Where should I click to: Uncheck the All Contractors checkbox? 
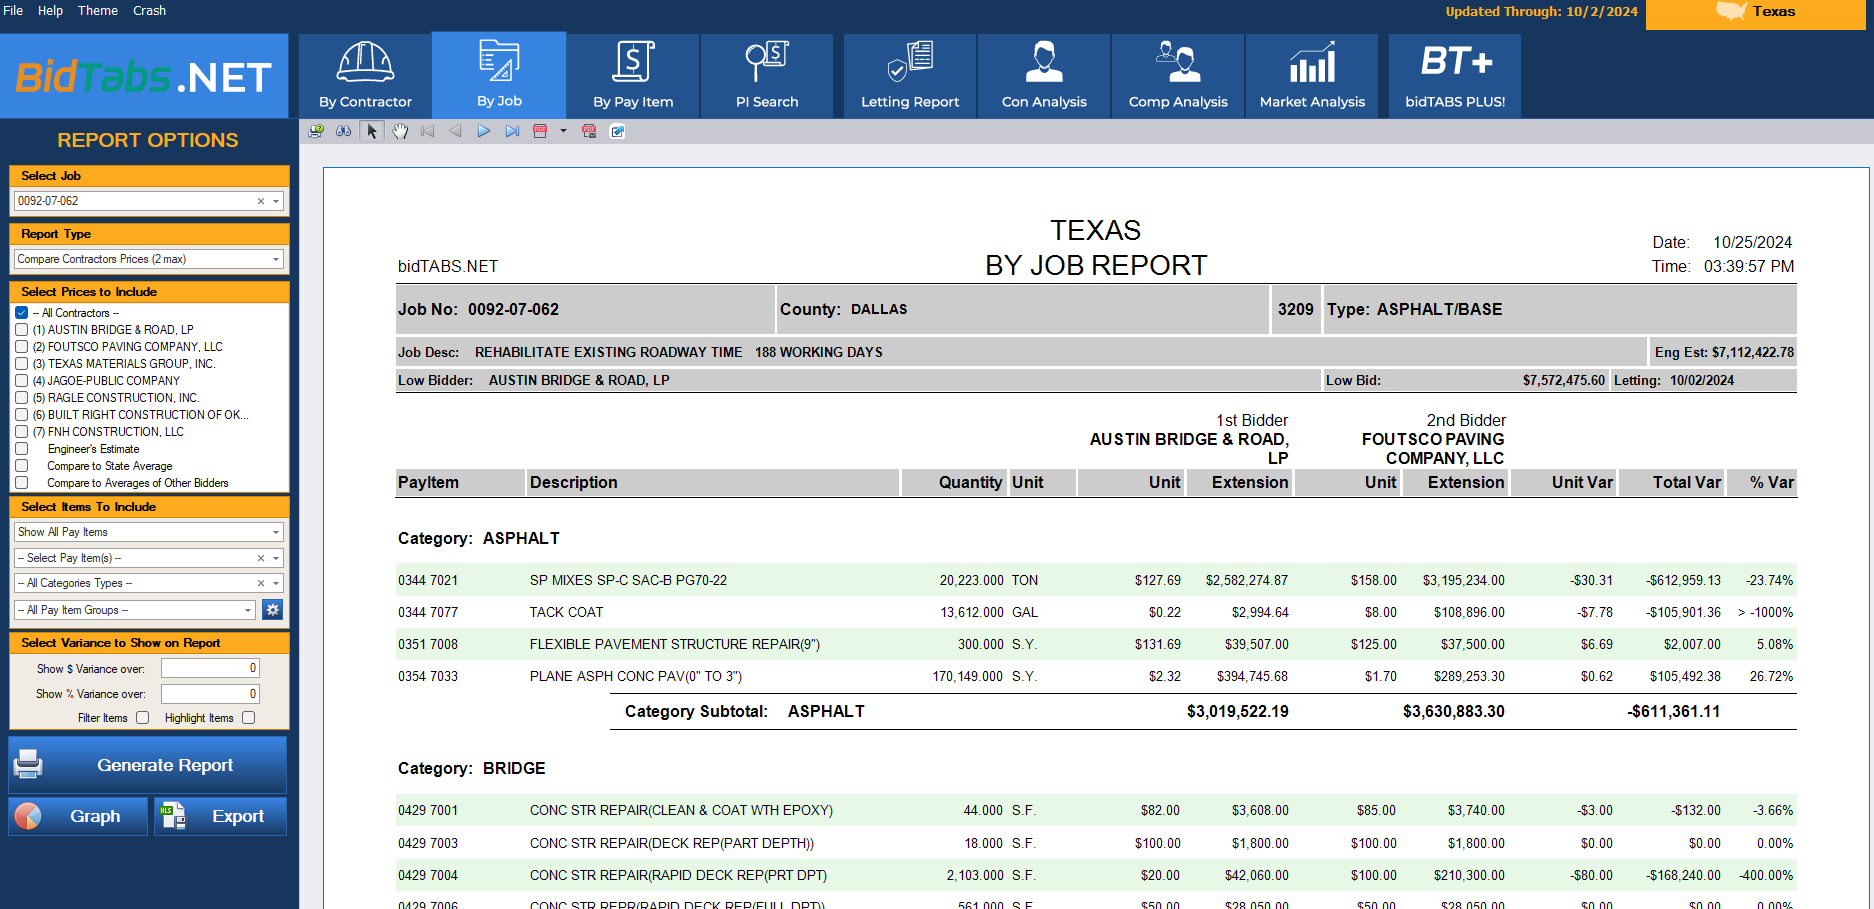pos(21,313)
